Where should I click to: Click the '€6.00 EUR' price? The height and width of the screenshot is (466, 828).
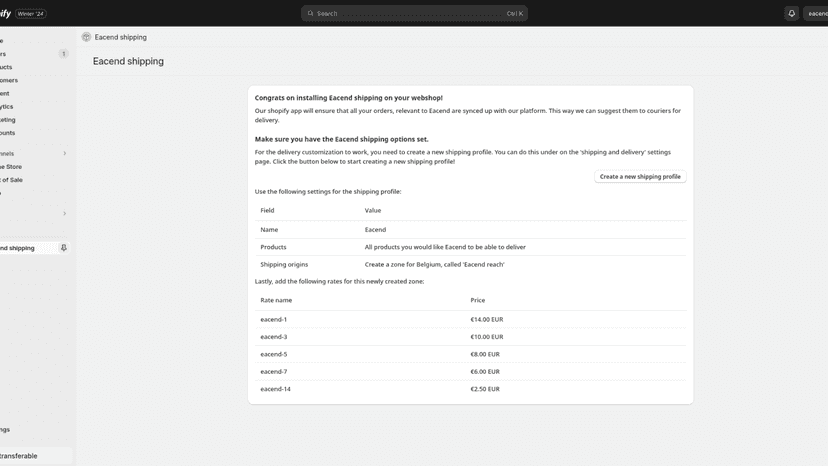tap(485, 372)
